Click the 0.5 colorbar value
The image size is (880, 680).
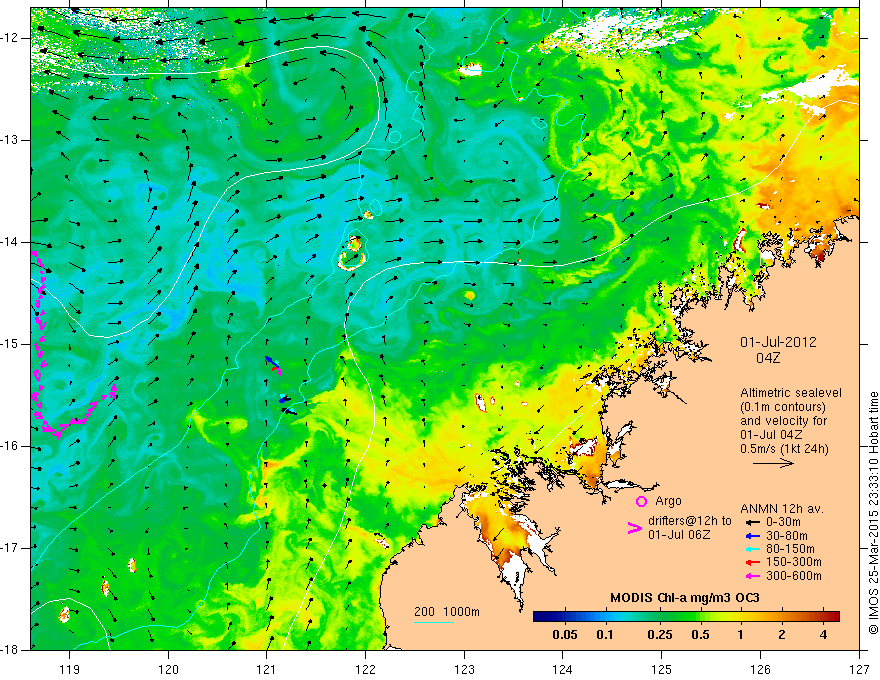click(700, 635)
